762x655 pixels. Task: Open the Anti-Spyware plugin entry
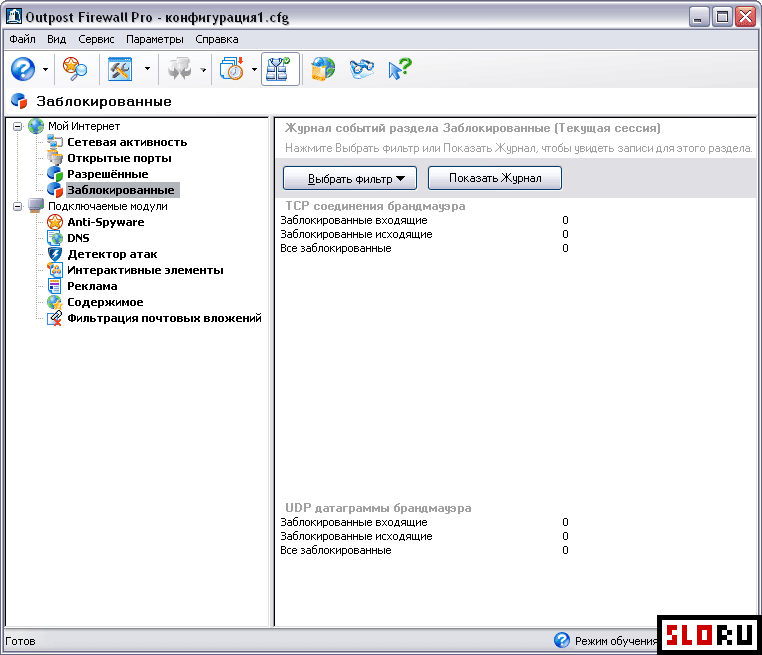105,222
